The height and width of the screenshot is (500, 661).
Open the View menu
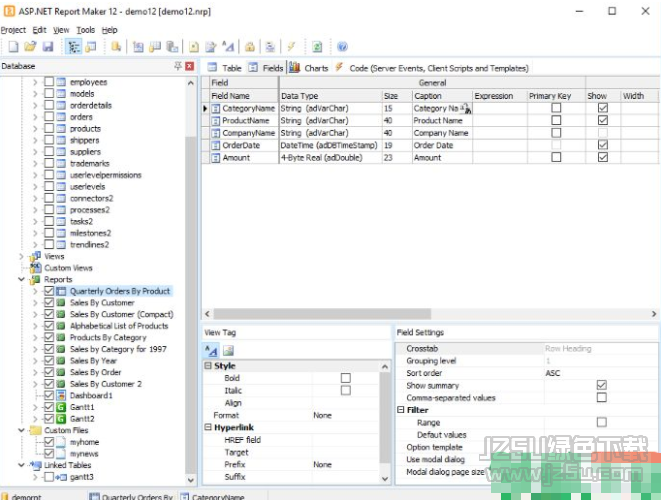[61, 30]
